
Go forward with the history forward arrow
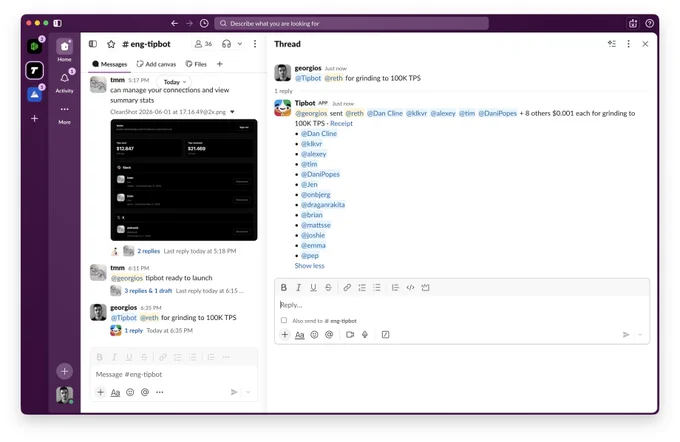click(x=189, y=23)
